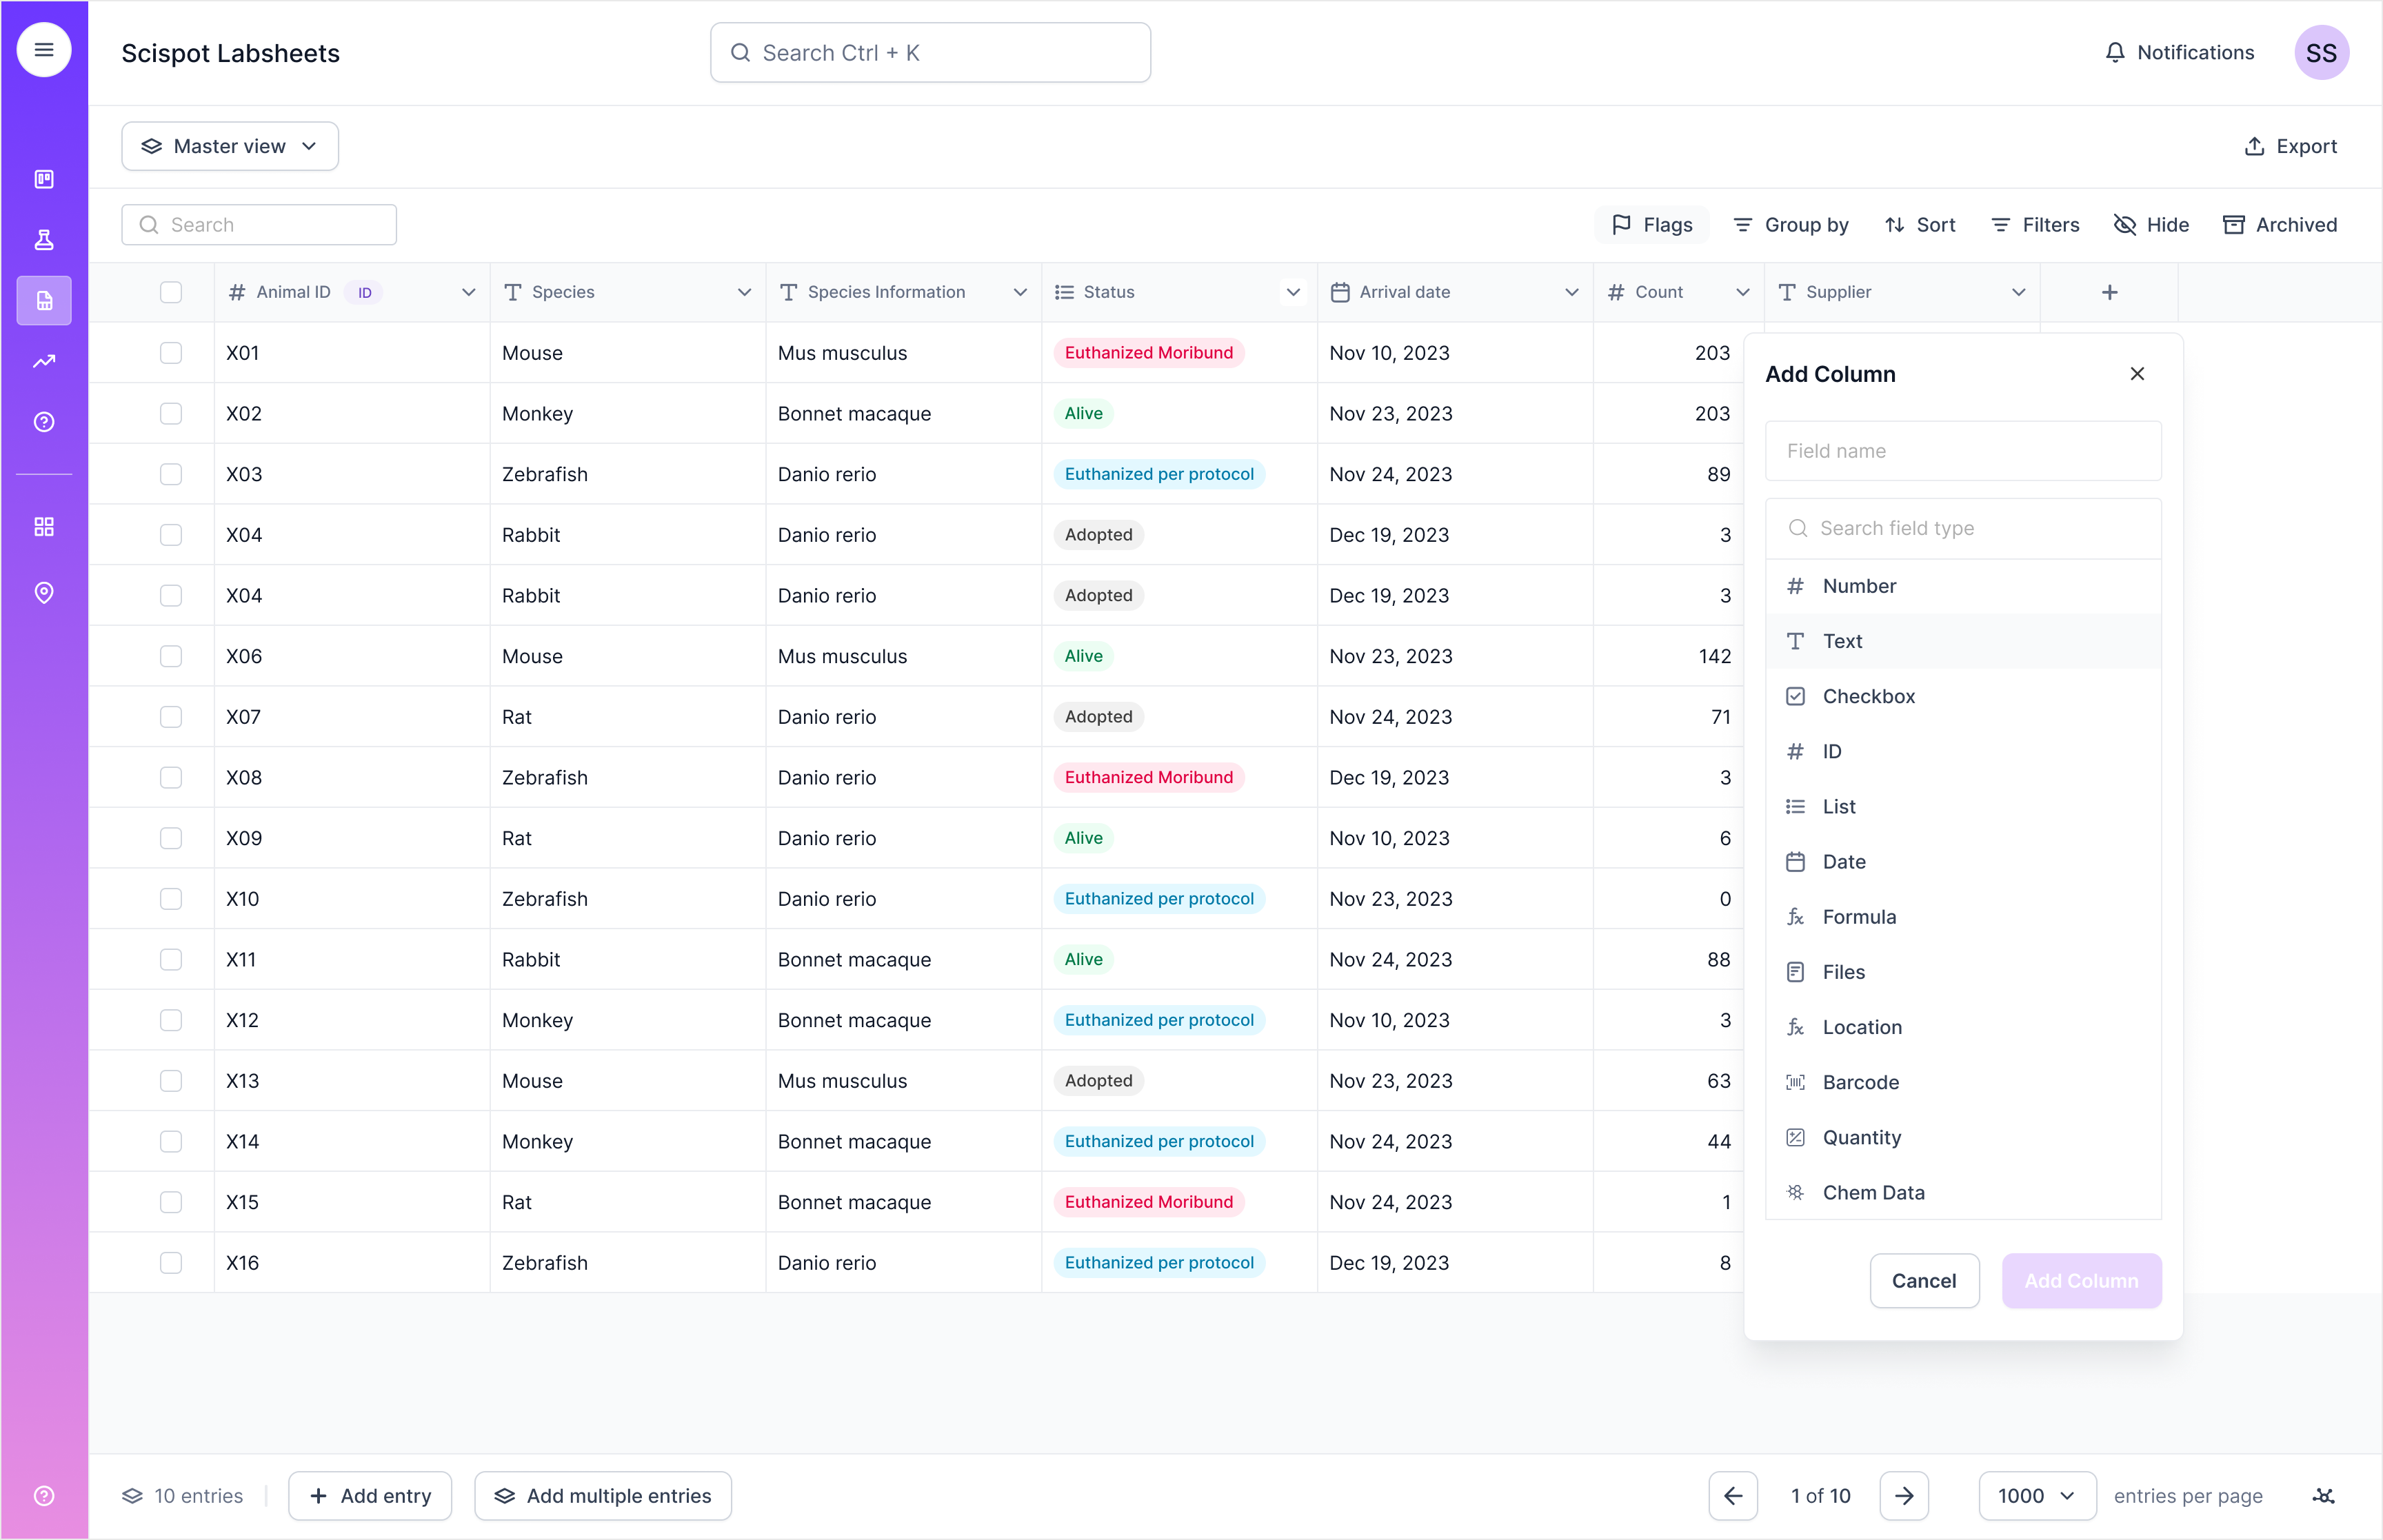Click the Cancel button
This screenshot has width=2383, height=1540.
tap(1923, 1281)
